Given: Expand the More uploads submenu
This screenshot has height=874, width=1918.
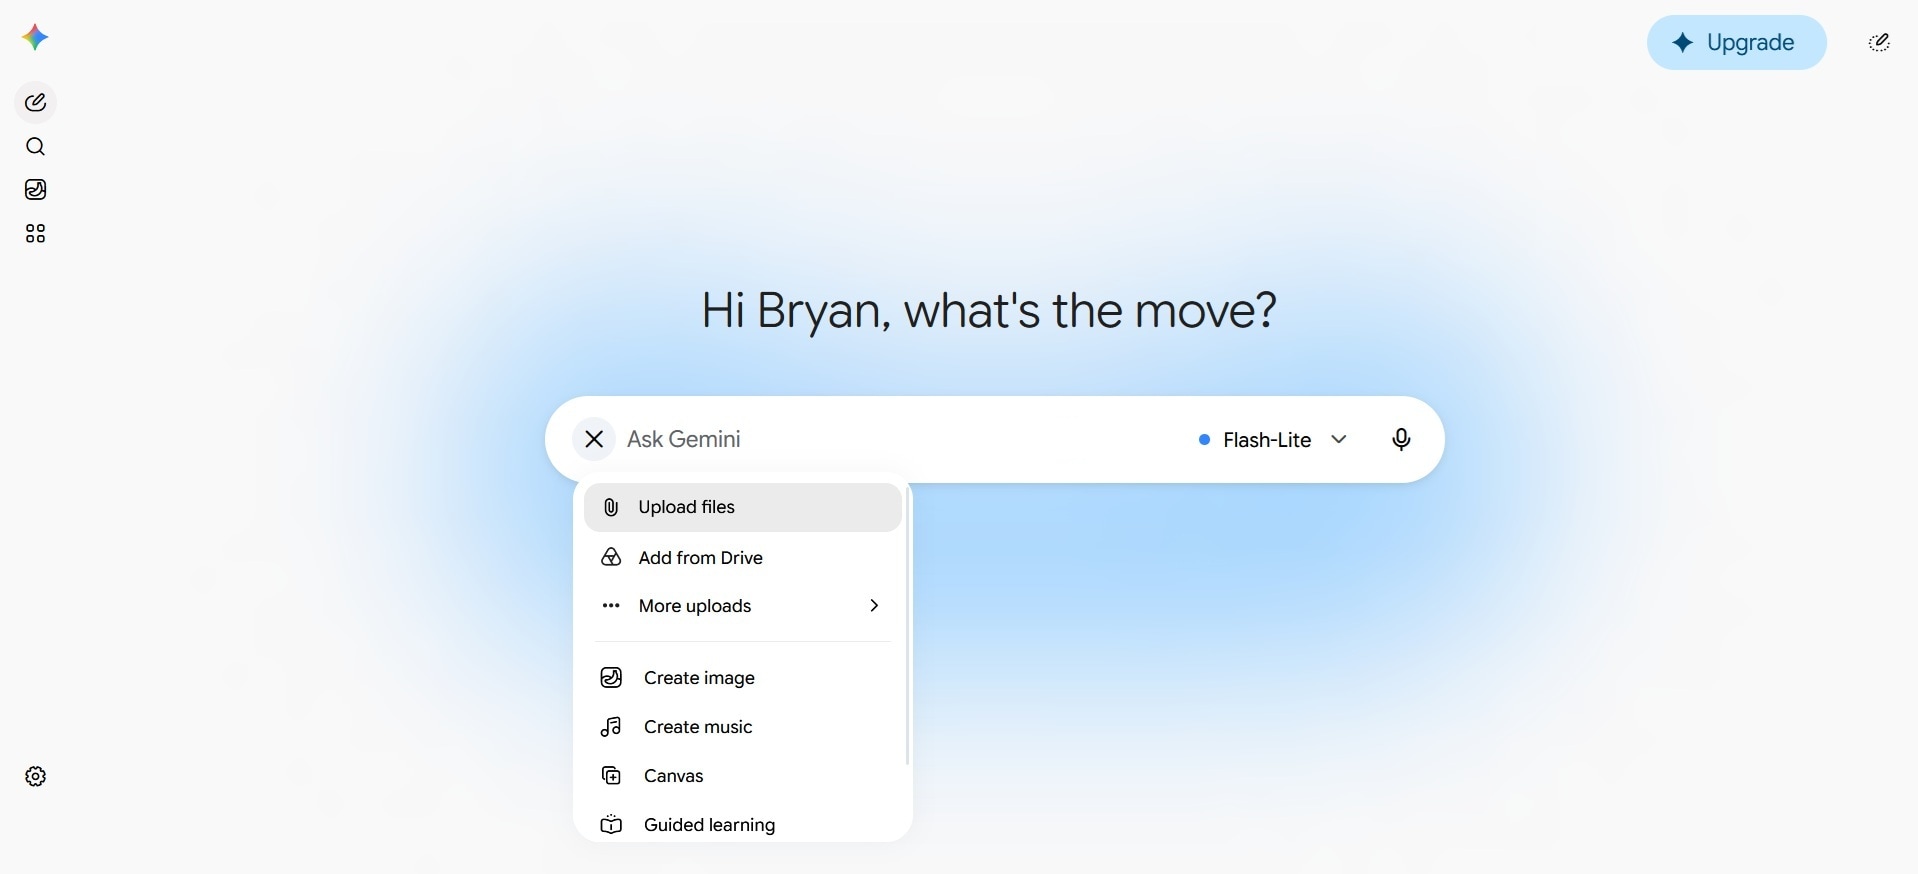Looking at the screenshot, I should (743, 606).
